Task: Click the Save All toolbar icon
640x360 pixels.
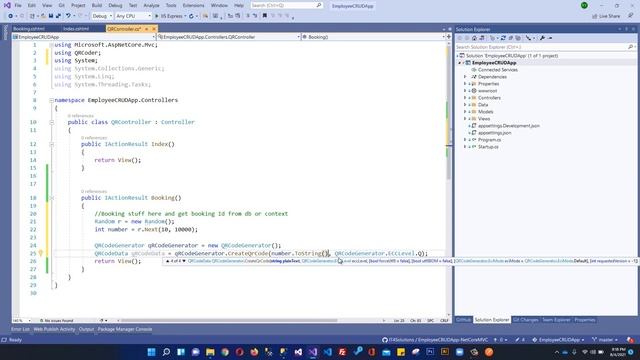Action: [58, 16]
